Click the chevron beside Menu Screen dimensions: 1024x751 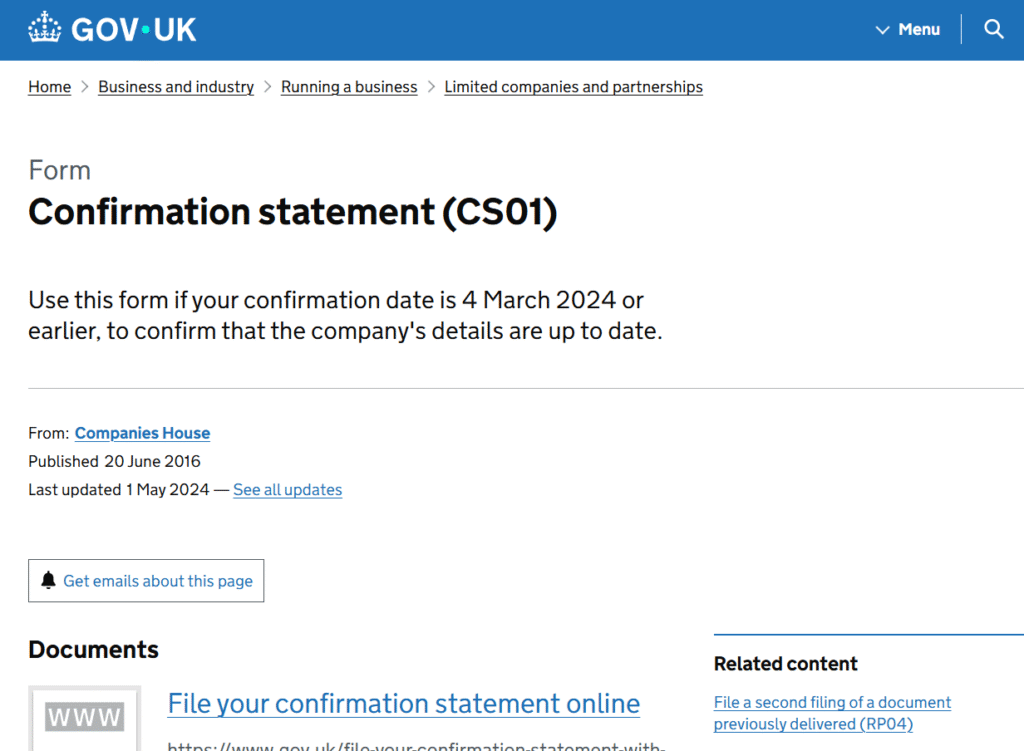click(x=882, y=30)
